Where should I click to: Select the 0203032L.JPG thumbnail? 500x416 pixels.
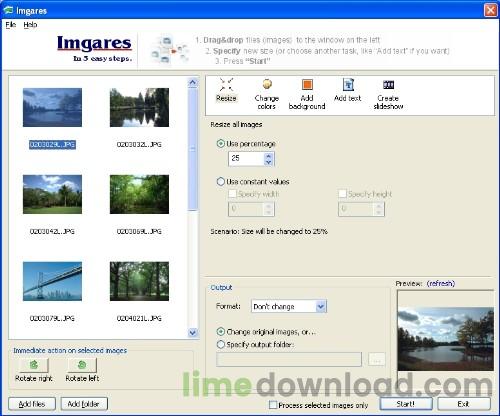139,107
